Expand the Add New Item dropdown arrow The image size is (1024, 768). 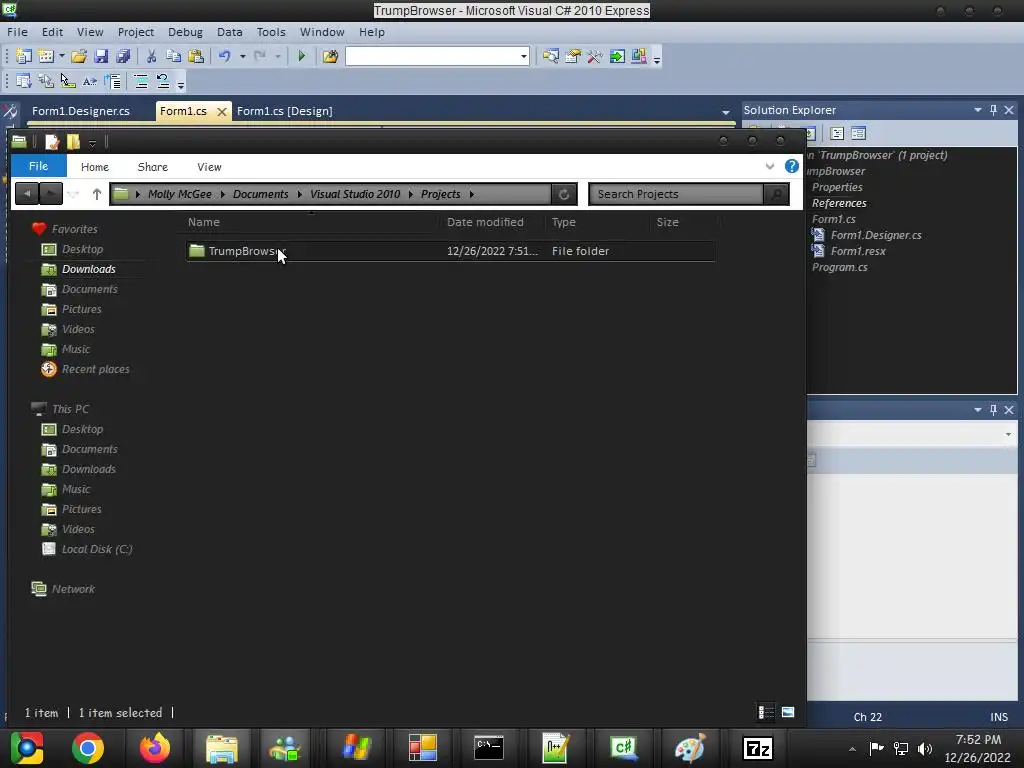coord(62,56)
